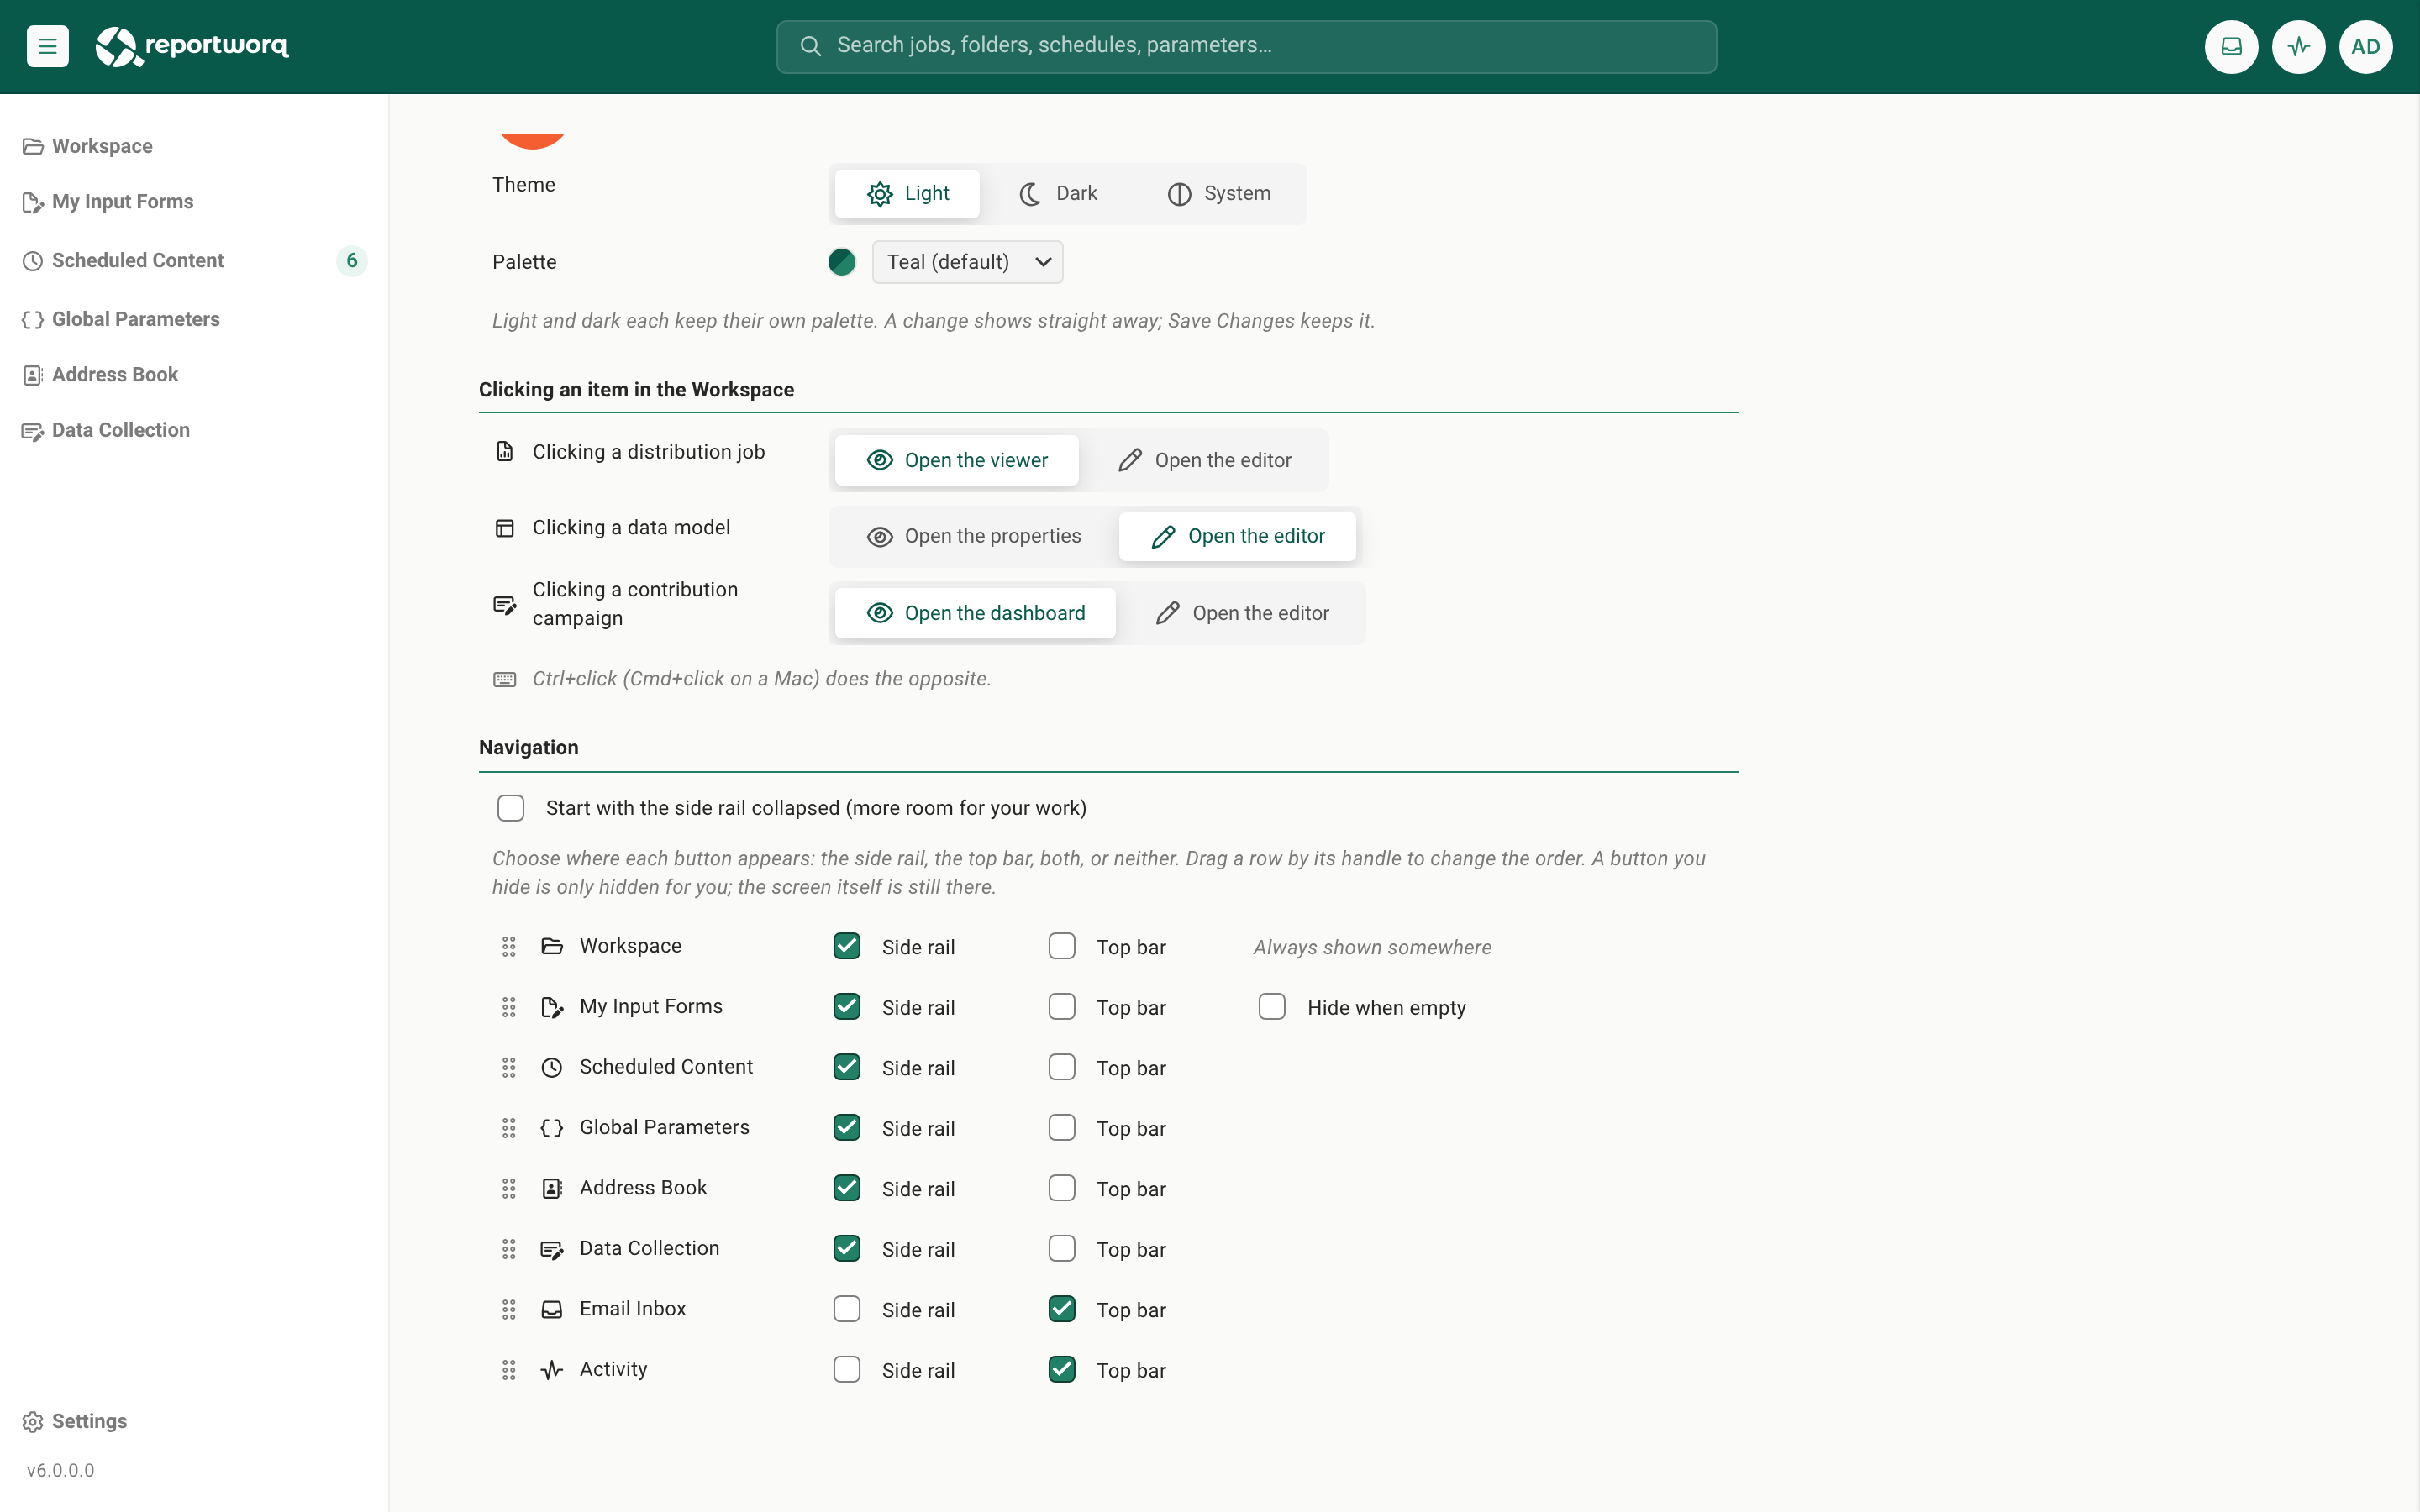Click the search jobs input field
This screenshot has width=2420, height=1512.
coord(1246,46)
